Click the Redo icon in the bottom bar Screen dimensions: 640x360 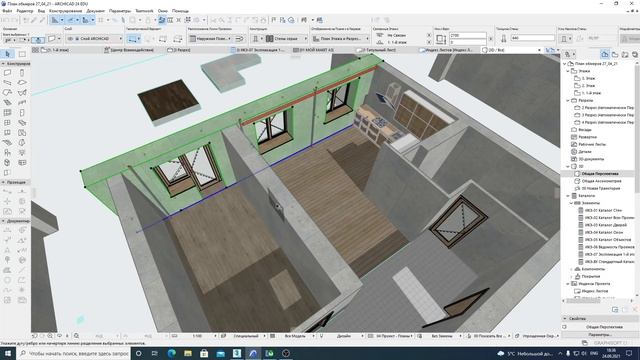tap(42, 336)
